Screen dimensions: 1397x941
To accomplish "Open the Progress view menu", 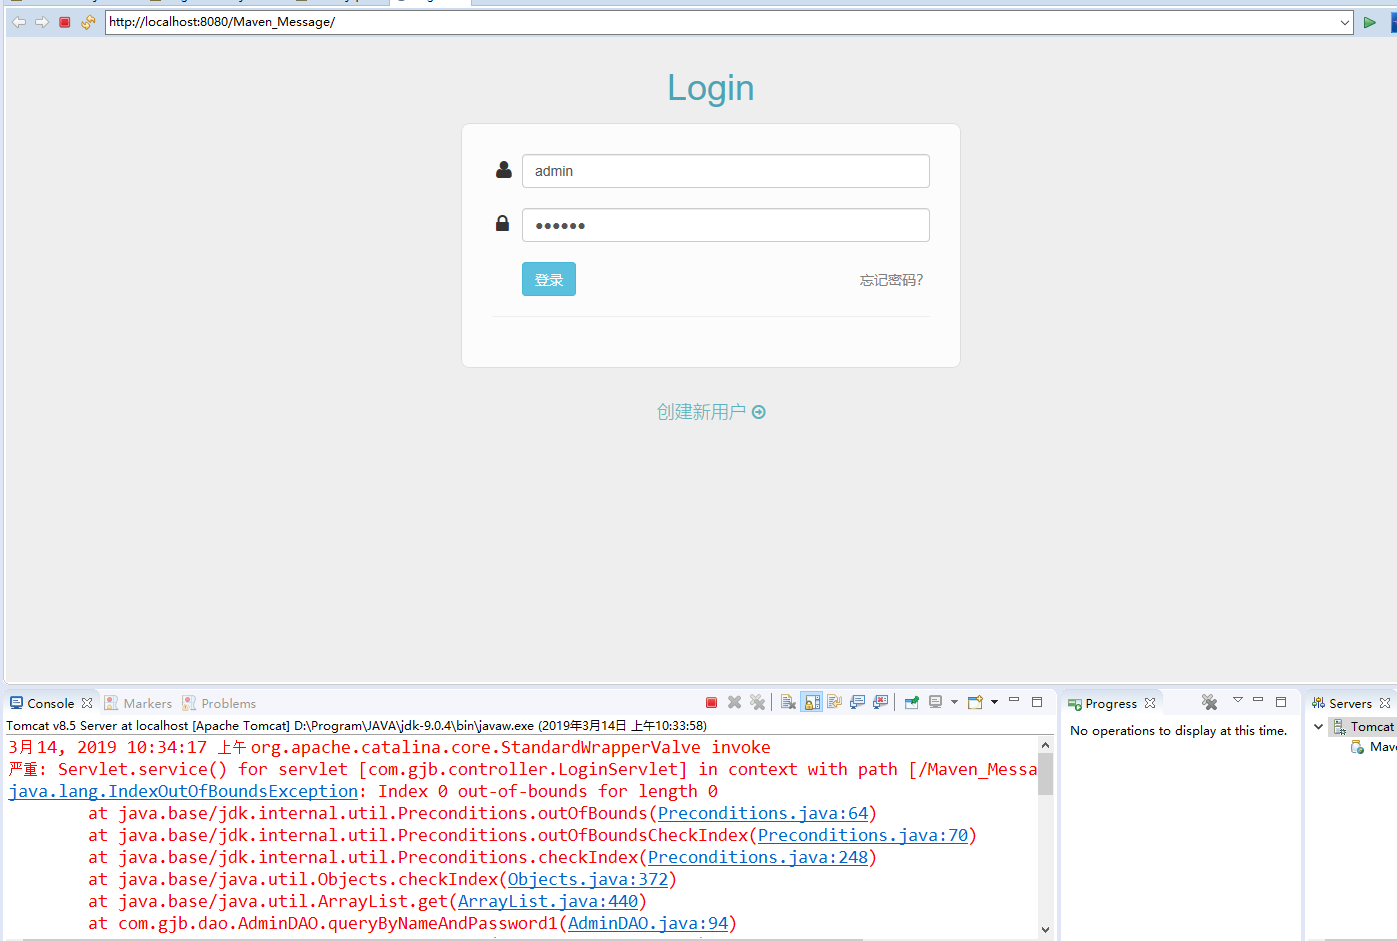I will (1238, 700).
